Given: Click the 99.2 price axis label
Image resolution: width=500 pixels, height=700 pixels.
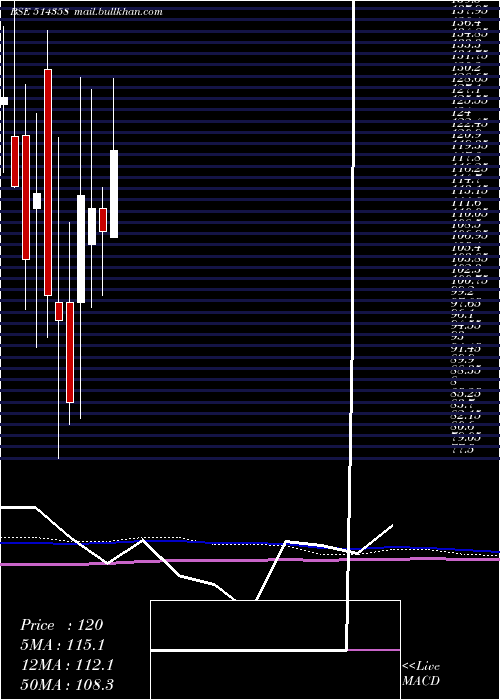Looking at the screenshot, I should tap(464, 293).
